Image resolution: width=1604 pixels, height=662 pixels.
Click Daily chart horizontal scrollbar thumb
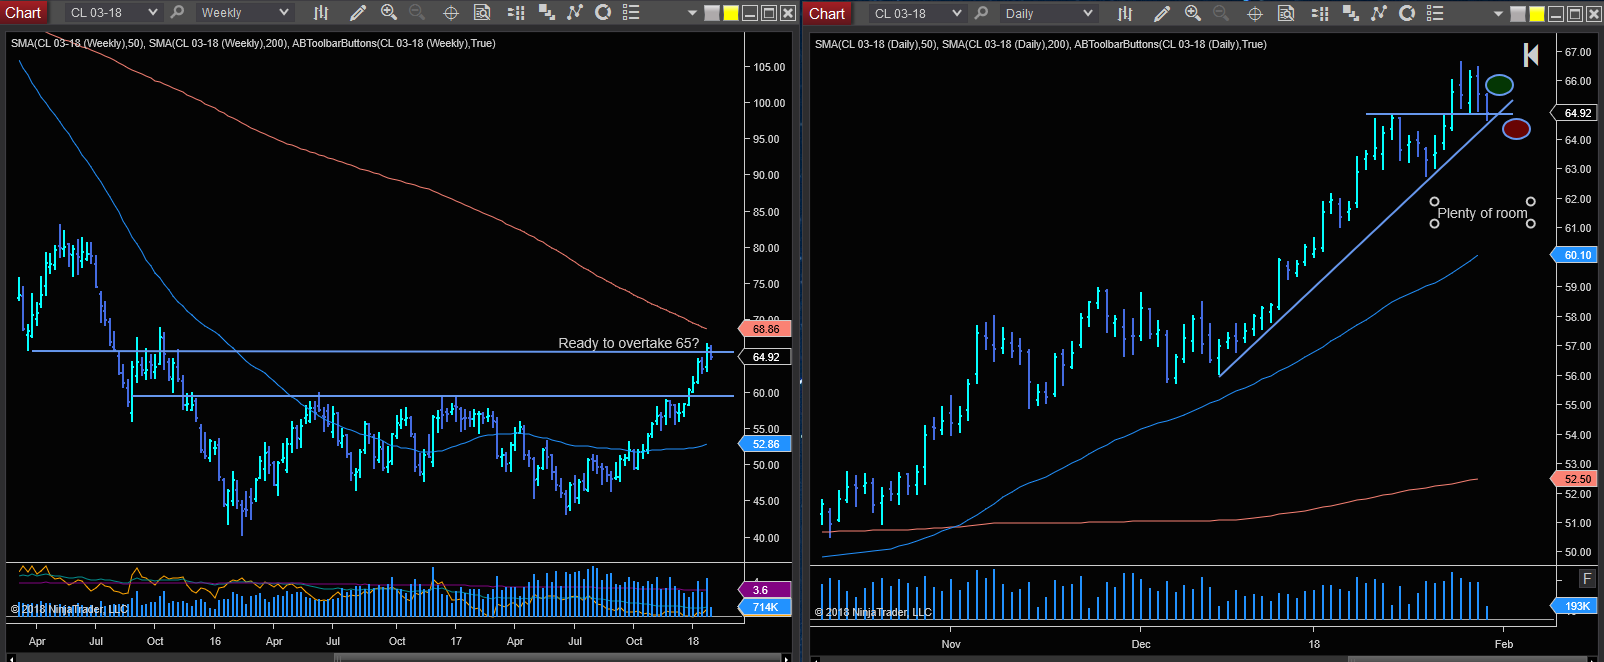click(x=1468, y=658)
